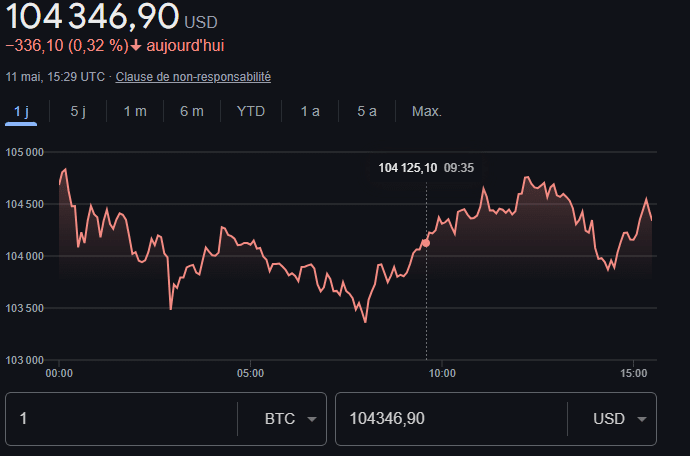Viewport: 690px width, 456px height.
Task: Click the USD amount field showing 104346,90
Action: click(x=451, y=419)
